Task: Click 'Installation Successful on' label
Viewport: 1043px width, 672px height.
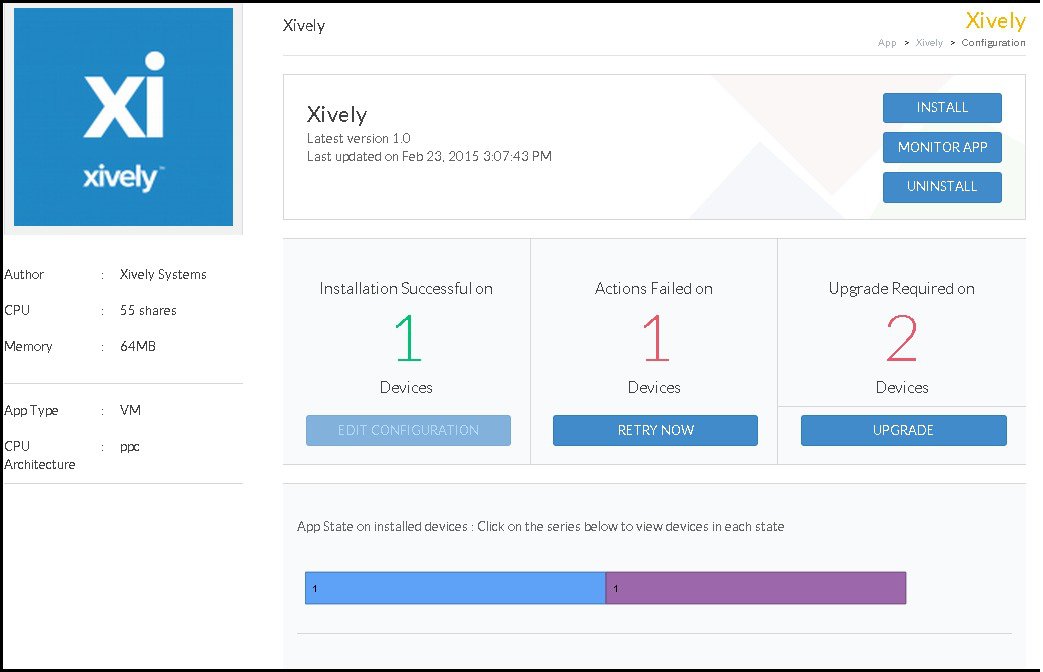Action: [406, 289]
